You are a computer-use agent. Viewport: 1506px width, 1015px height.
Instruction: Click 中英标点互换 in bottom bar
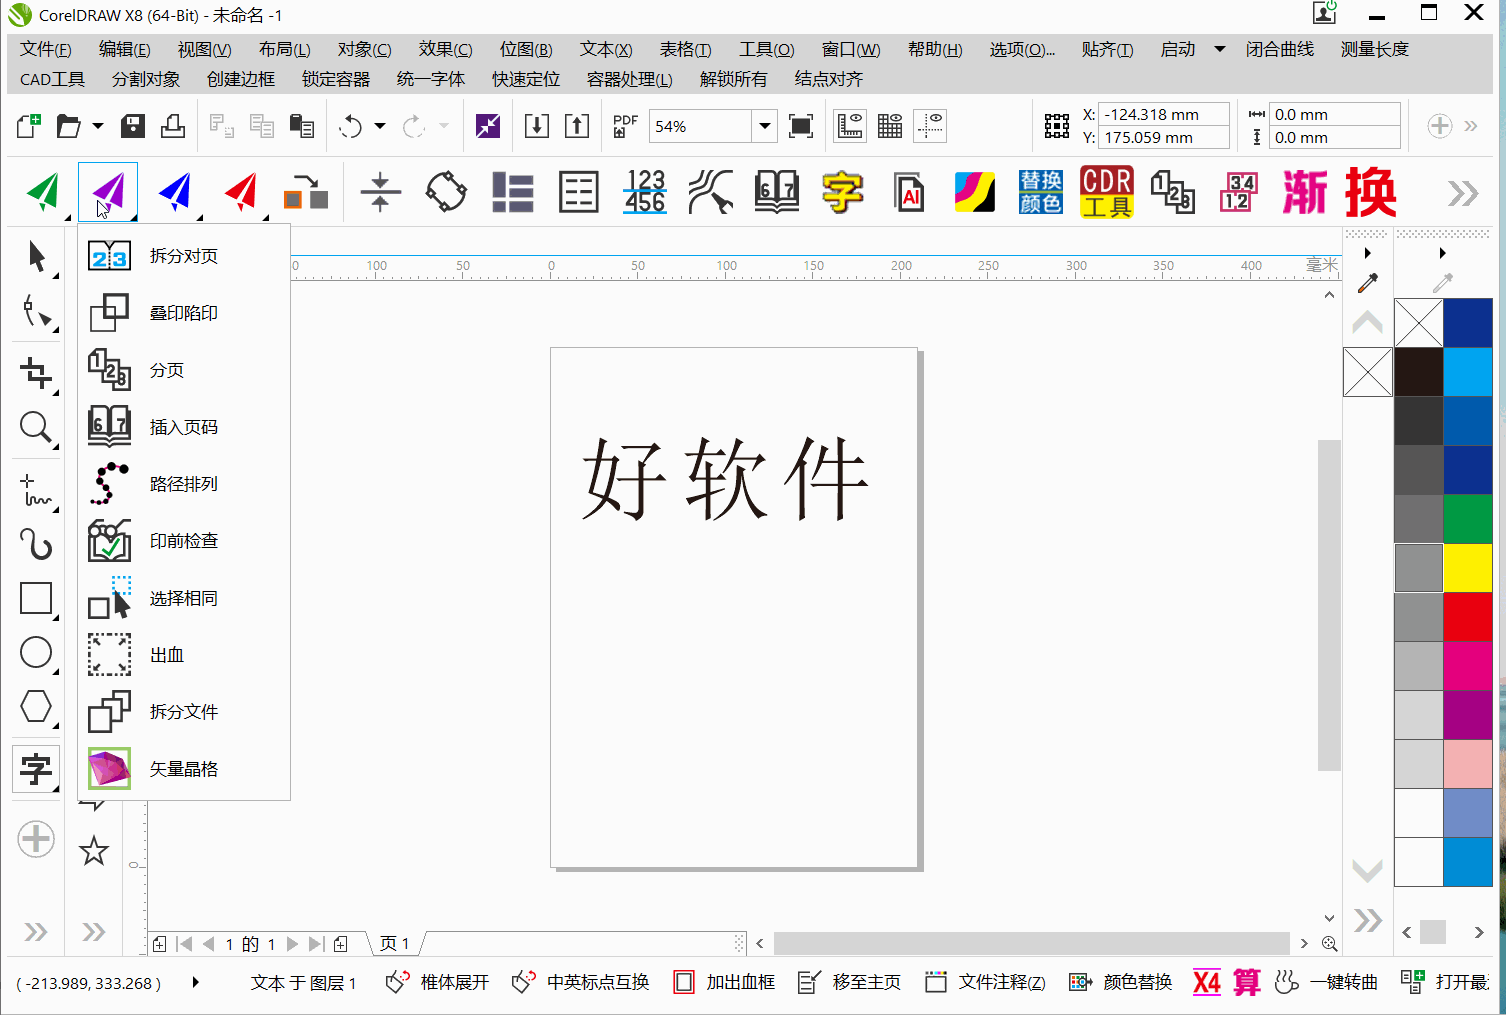581,982
